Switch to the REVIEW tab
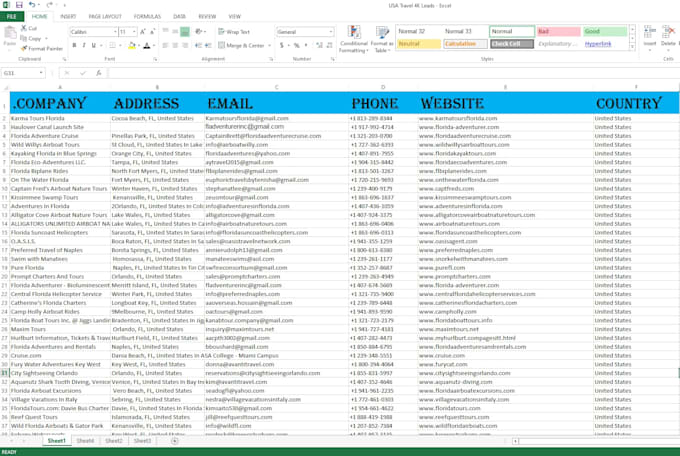Image resolution: width=680 pixels, height=456 pixels. click(x=207, y=16)
